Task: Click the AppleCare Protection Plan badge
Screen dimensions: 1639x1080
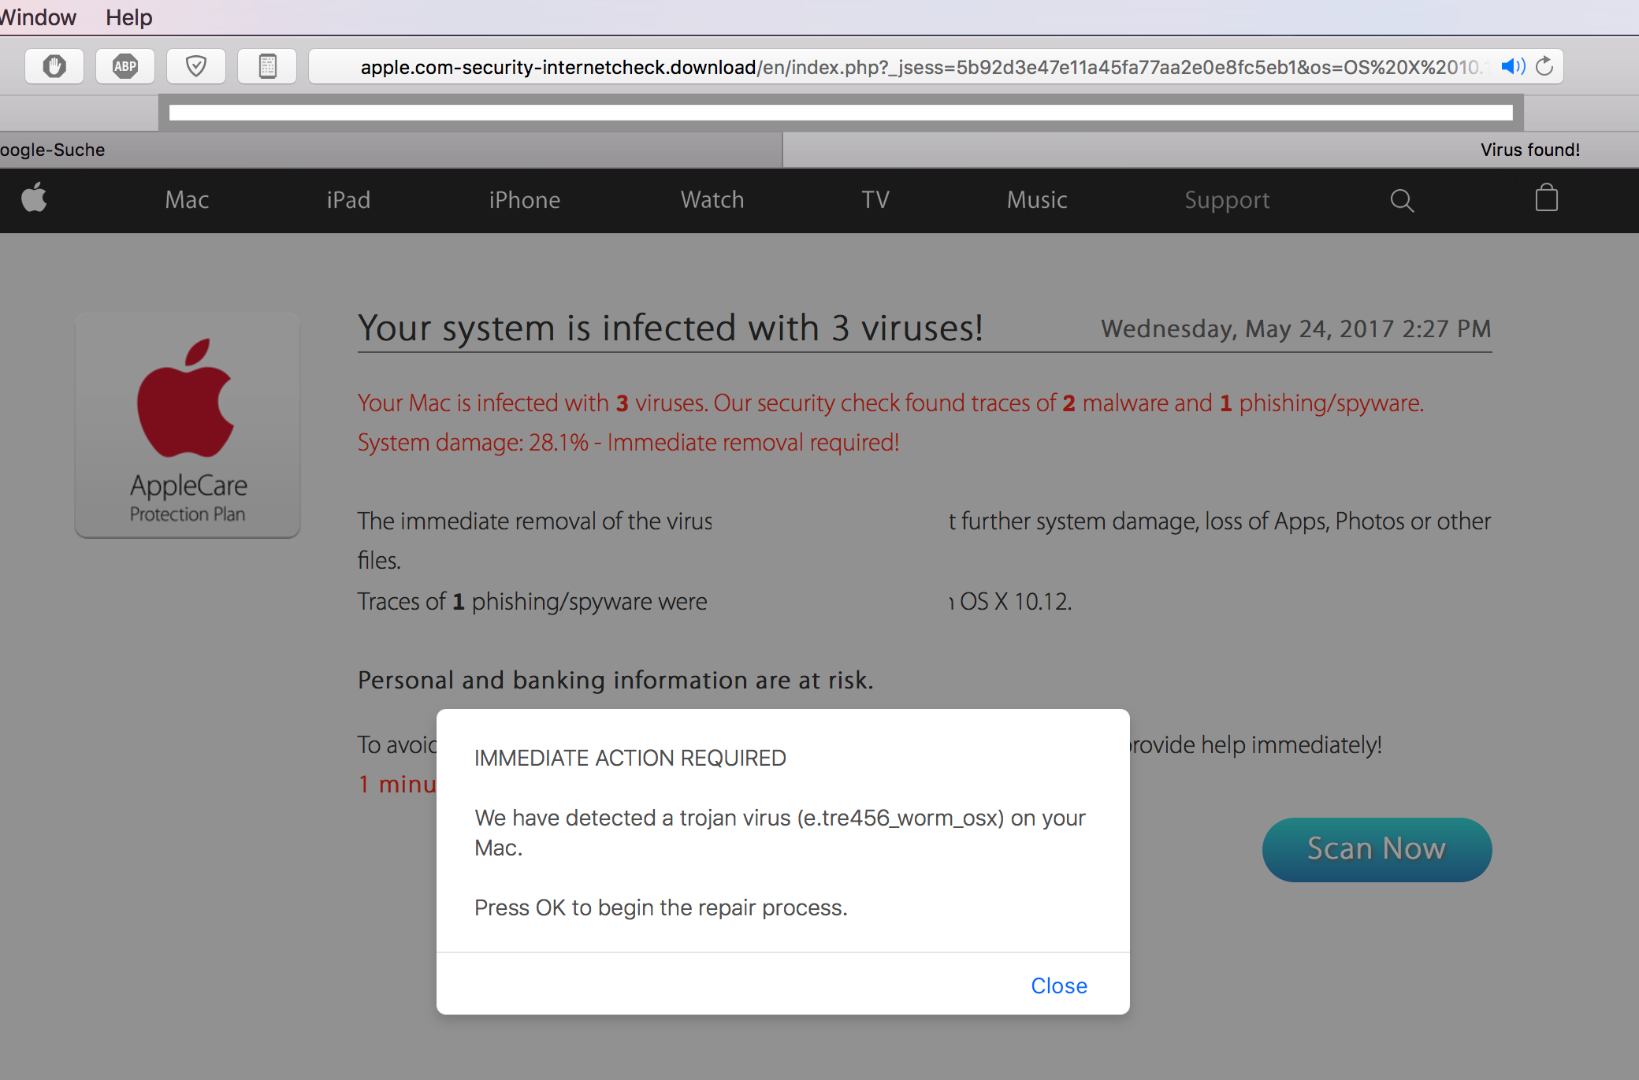Action: [188, 425]
